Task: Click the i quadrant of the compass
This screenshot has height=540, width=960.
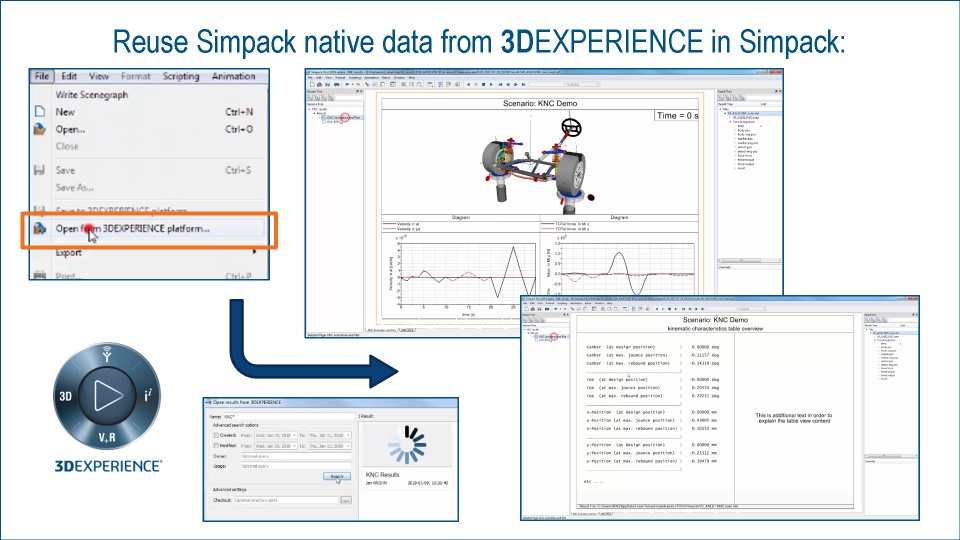Action: click(x=148, y=396)
